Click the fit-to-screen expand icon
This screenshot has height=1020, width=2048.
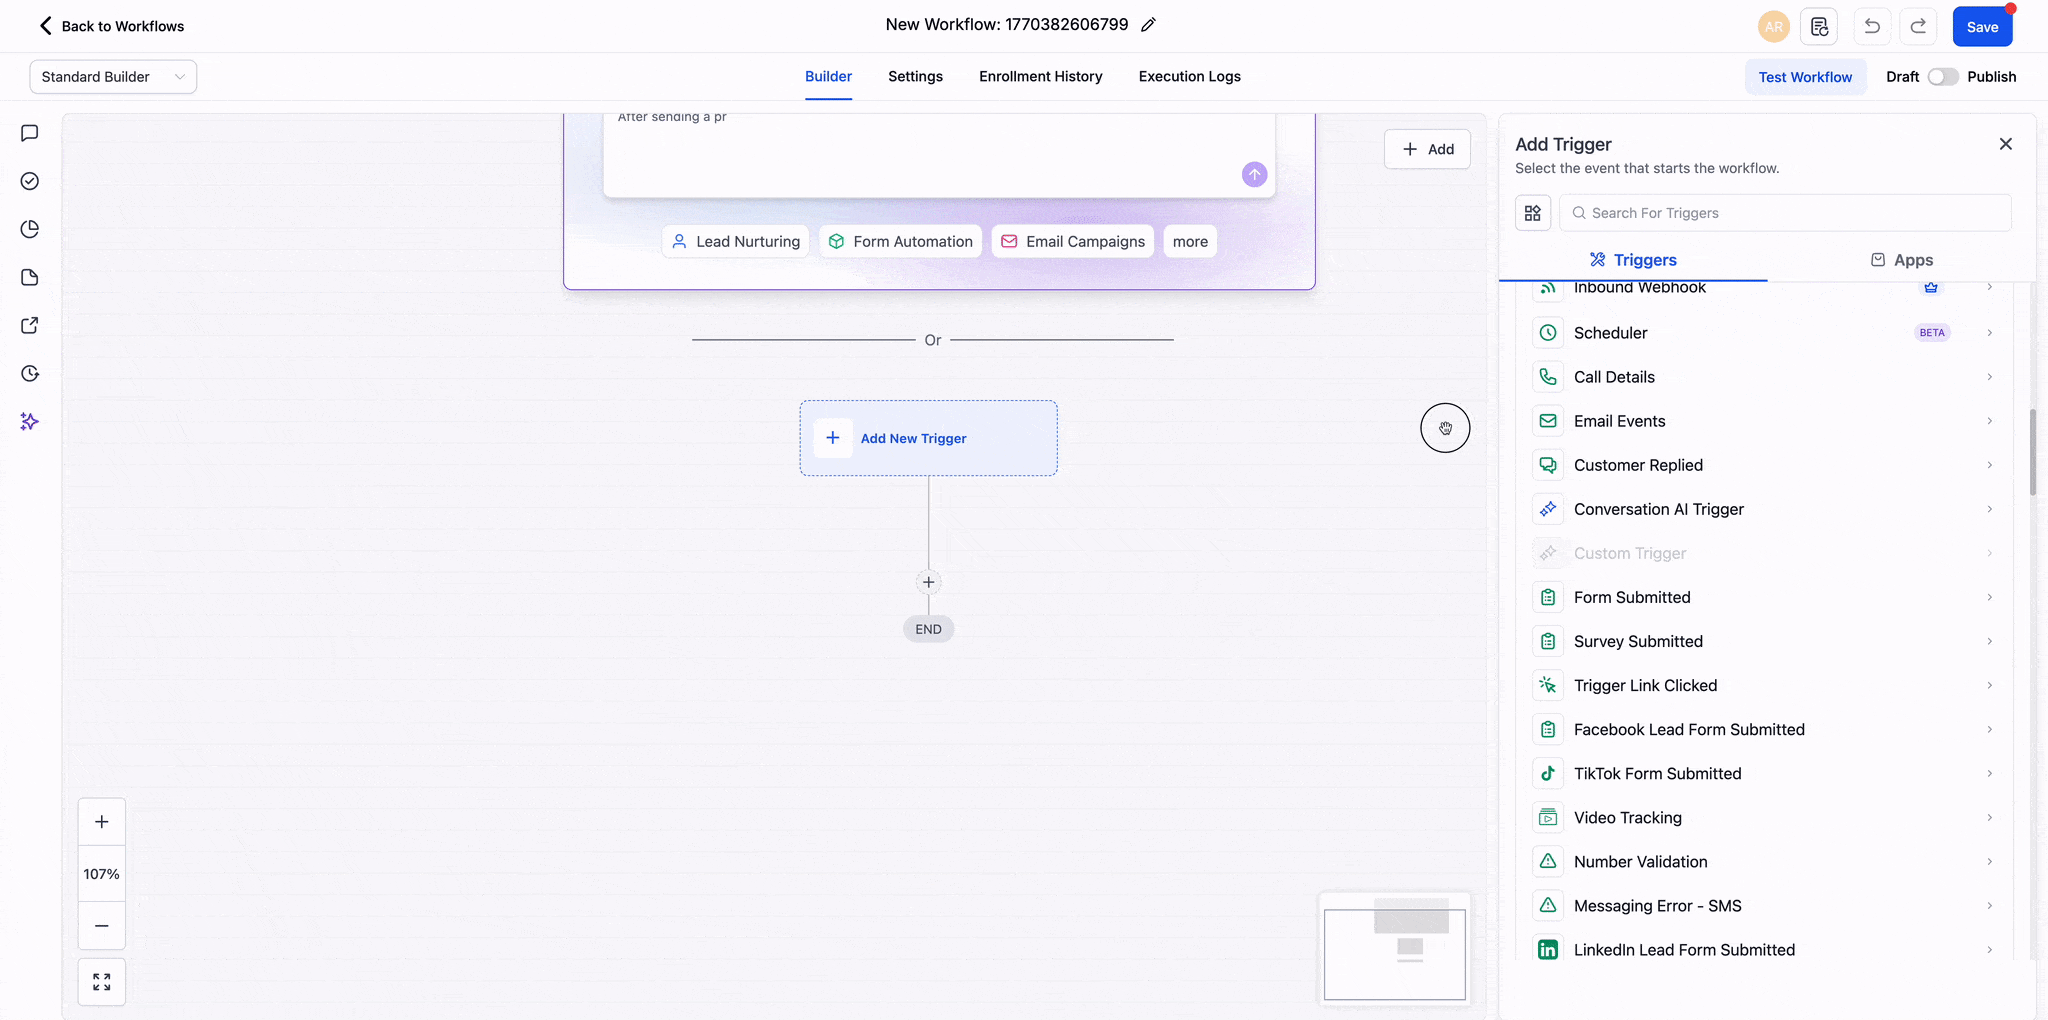[x=102, y=982]
